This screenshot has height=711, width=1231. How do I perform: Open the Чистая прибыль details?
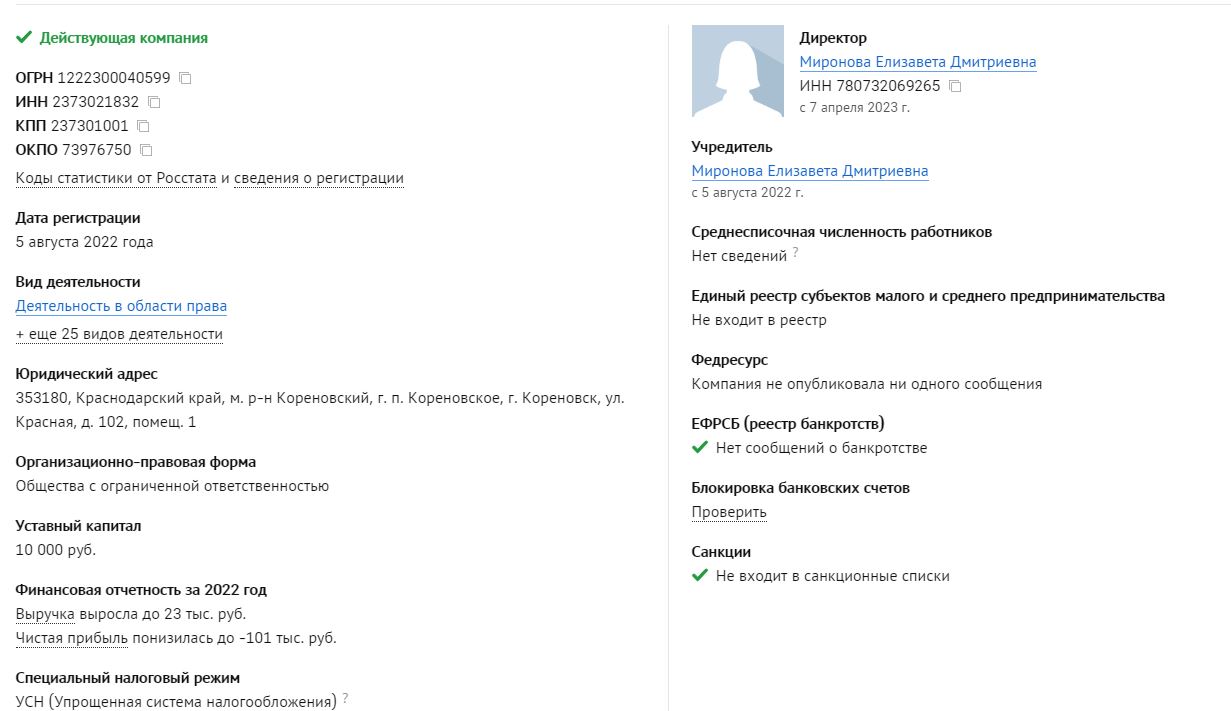pyautogui.click(x=72, y=638)
